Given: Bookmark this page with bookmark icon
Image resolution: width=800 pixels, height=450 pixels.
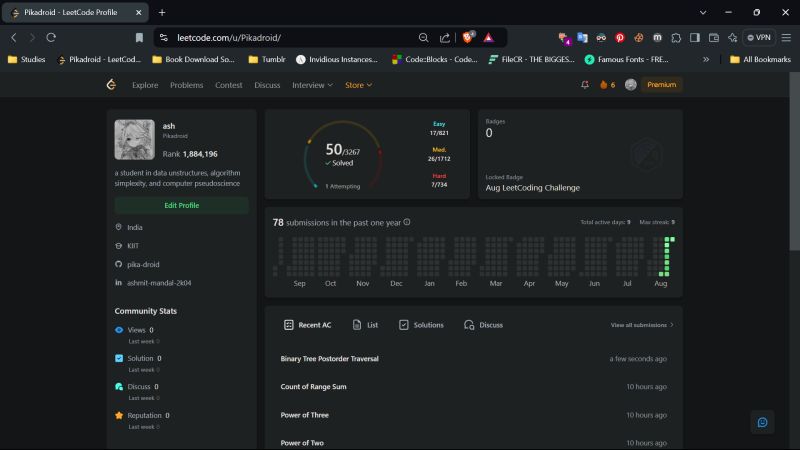Looking at the screenshot, I should (x=139, y=37).
